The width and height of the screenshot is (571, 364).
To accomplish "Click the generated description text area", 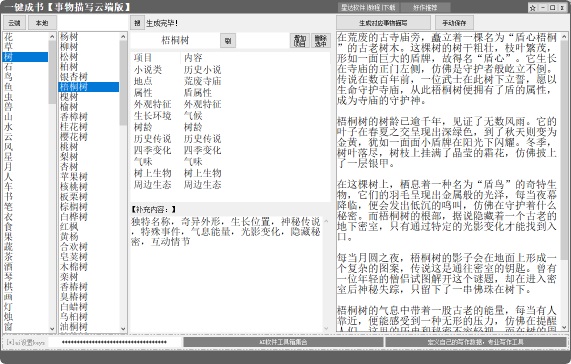I will point(448,182).
